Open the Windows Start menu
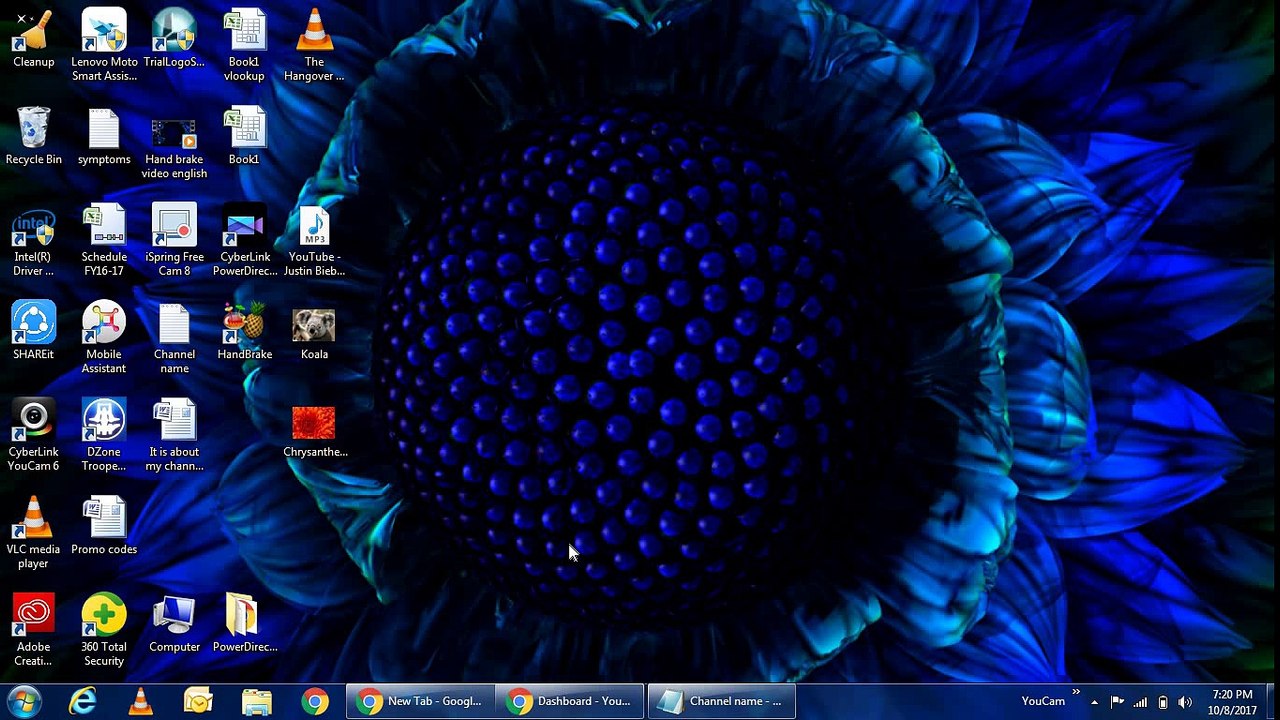This screenshot has width=1280, height=720. (23, 701)
